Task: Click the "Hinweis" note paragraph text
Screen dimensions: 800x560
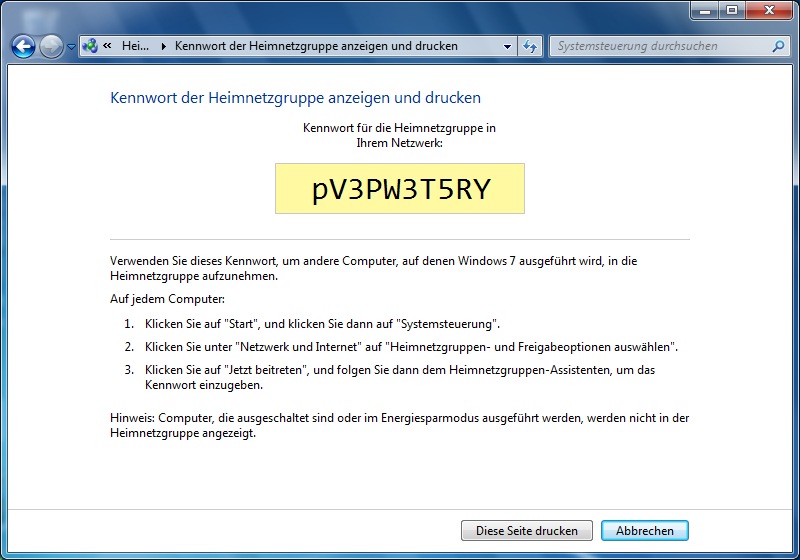Action: pos(400,426)
